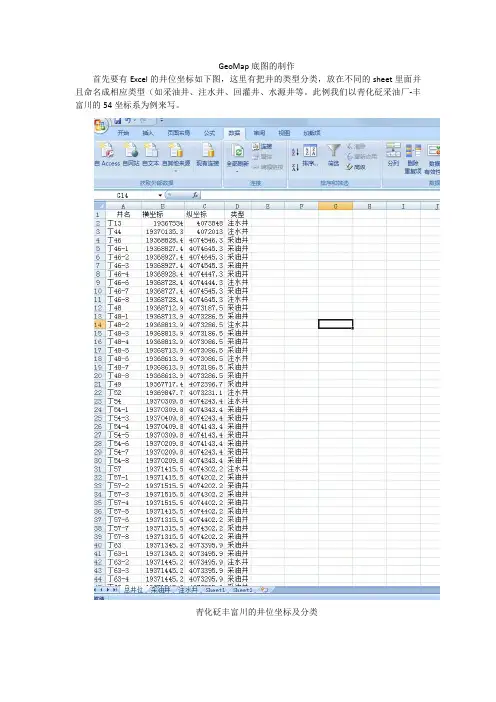
Task: Click cell with well name T54-8
Action: click(123, 460)
